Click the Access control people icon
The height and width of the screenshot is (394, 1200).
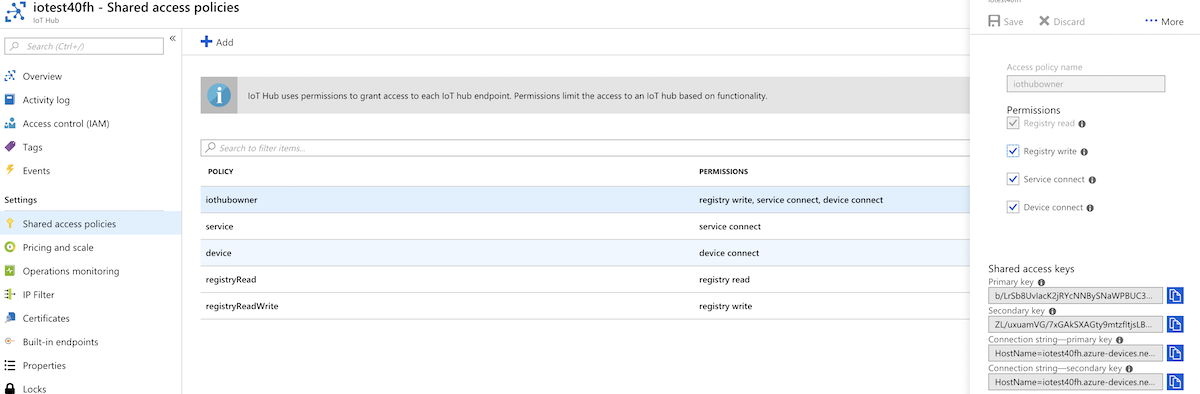[x=10, y=124]
